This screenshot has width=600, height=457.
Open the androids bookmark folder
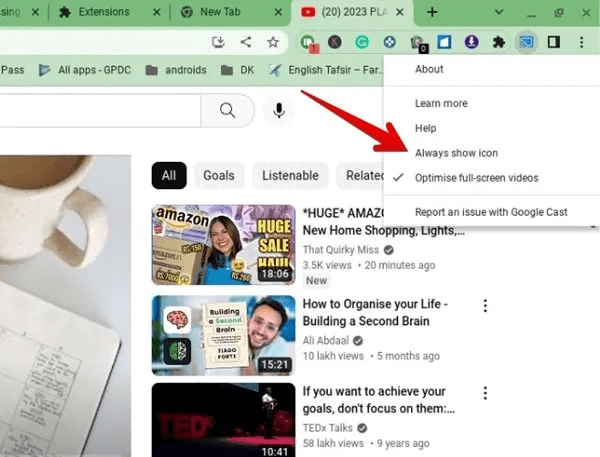(176, 70)
